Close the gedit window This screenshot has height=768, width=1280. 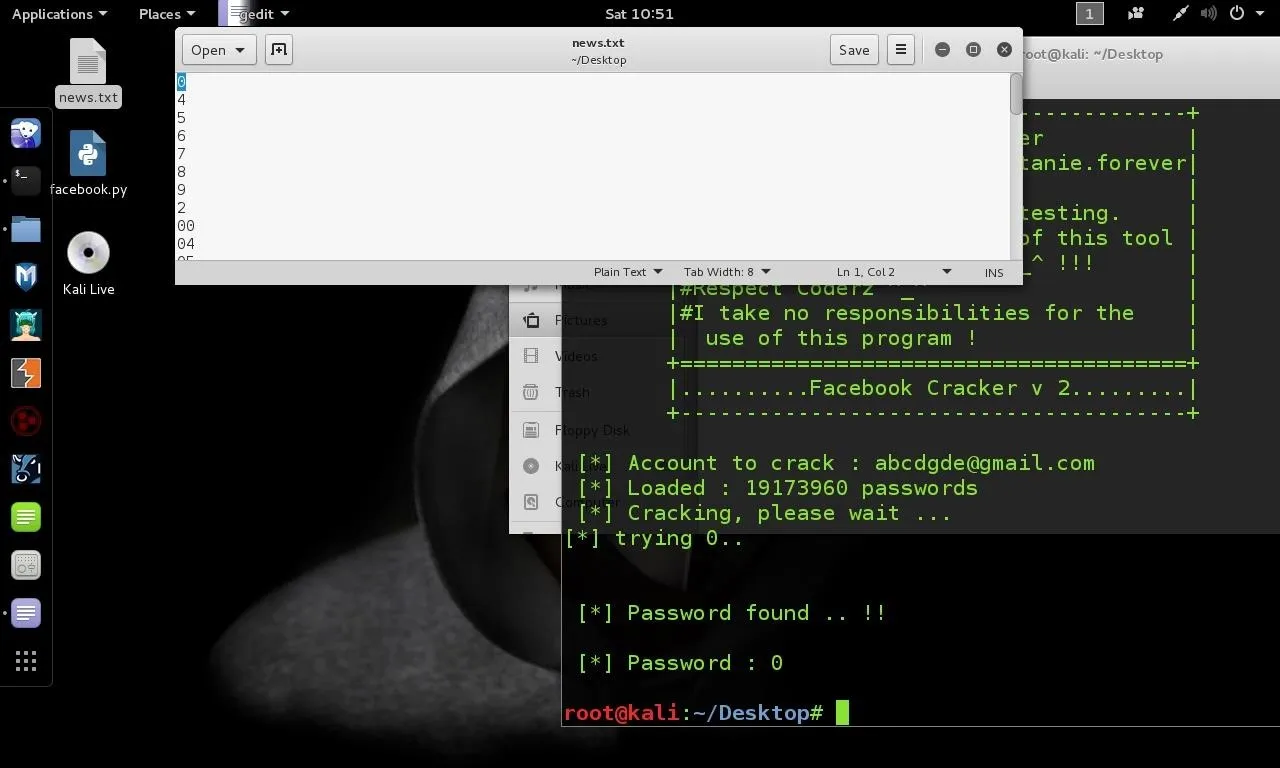pyautogui.click(x=1004, y=50)
